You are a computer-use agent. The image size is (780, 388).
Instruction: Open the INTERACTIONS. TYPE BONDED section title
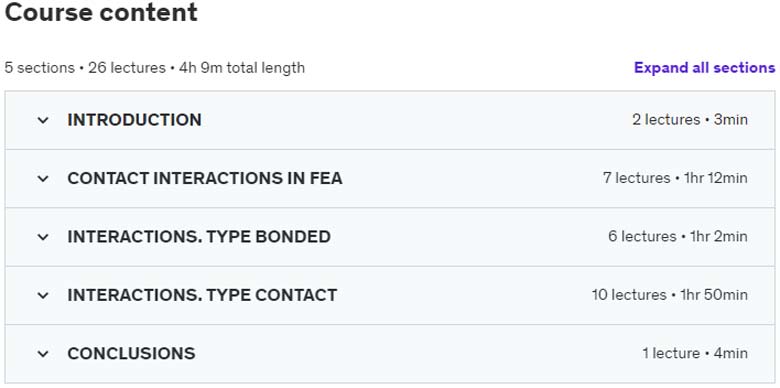199,237
